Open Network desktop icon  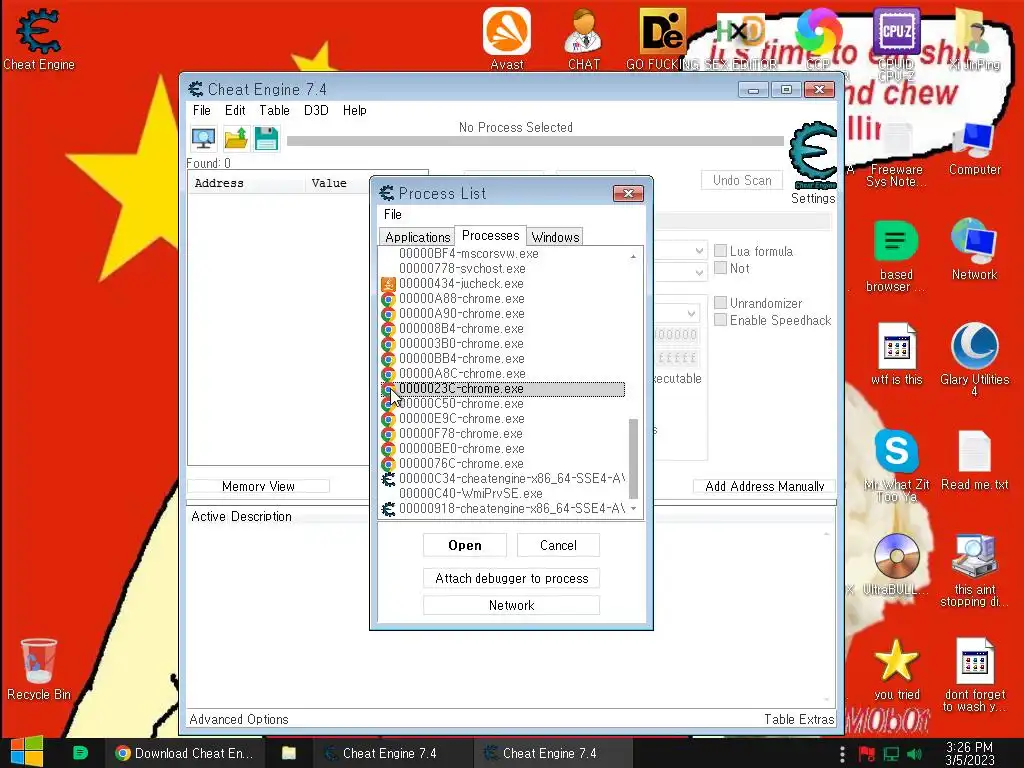tap(974, 249)
